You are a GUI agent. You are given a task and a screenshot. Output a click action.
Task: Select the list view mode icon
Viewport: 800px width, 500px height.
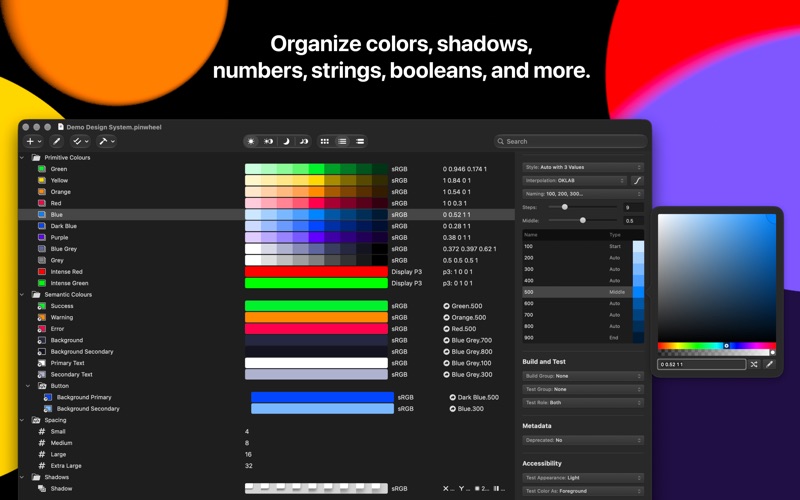tap(342, 141)
